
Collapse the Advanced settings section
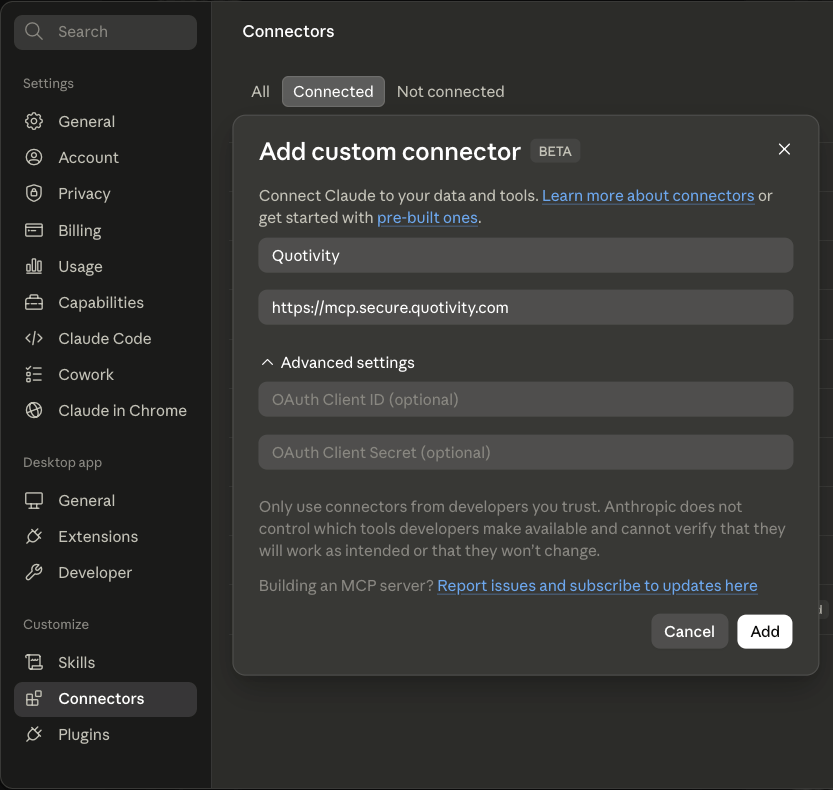338,362
